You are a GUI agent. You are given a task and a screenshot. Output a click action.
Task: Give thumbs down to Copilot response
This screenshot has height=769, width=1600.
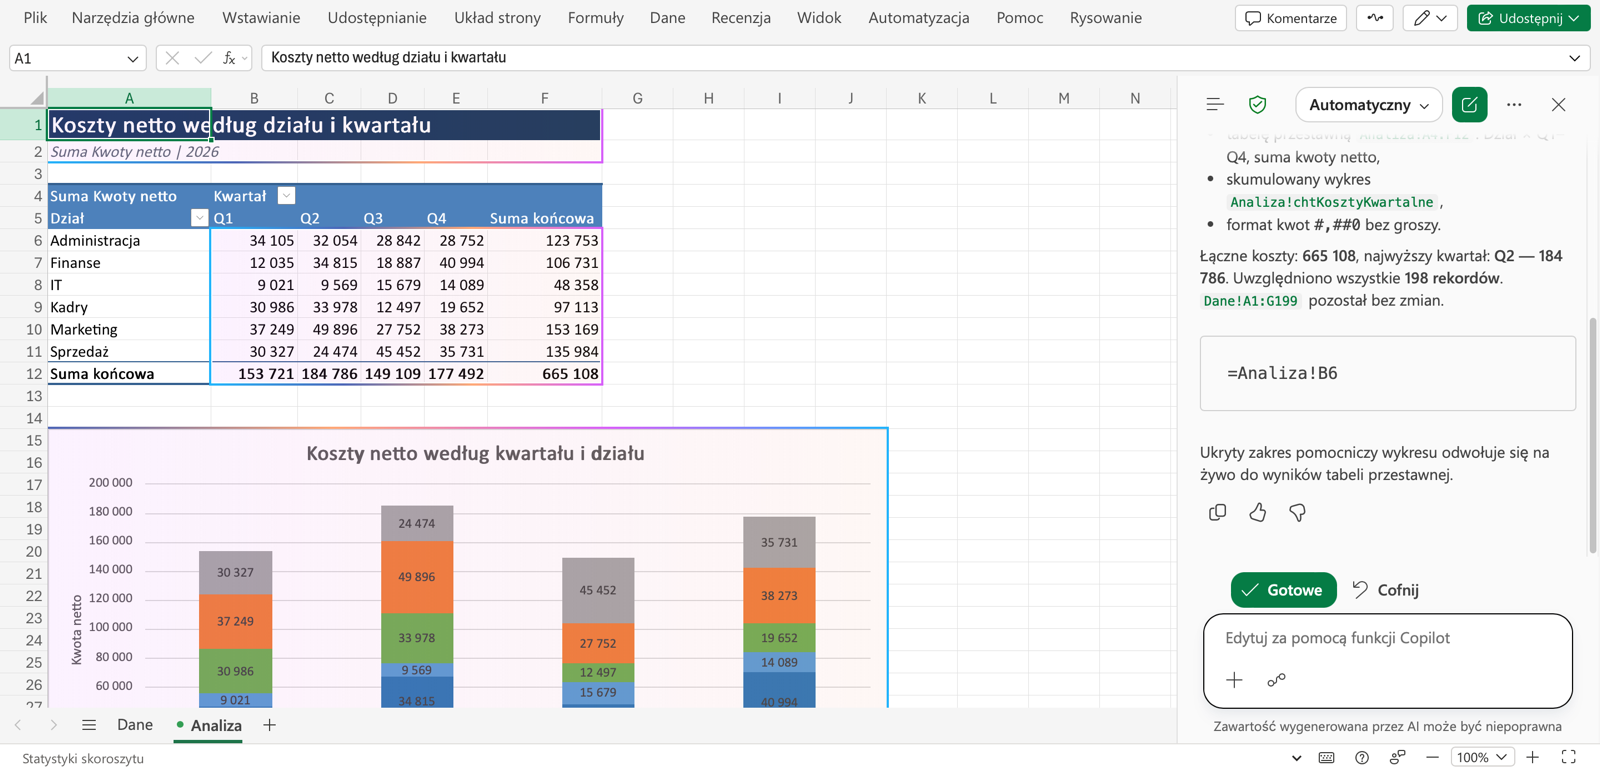tap(1297, 512)
